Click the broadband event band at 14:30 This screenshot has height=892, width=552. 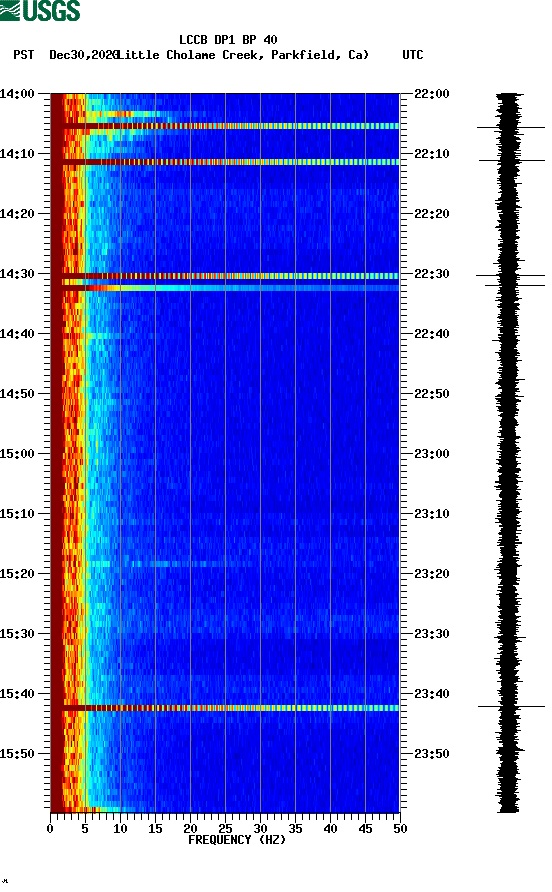pyautogui.click(x=225, y=276)
